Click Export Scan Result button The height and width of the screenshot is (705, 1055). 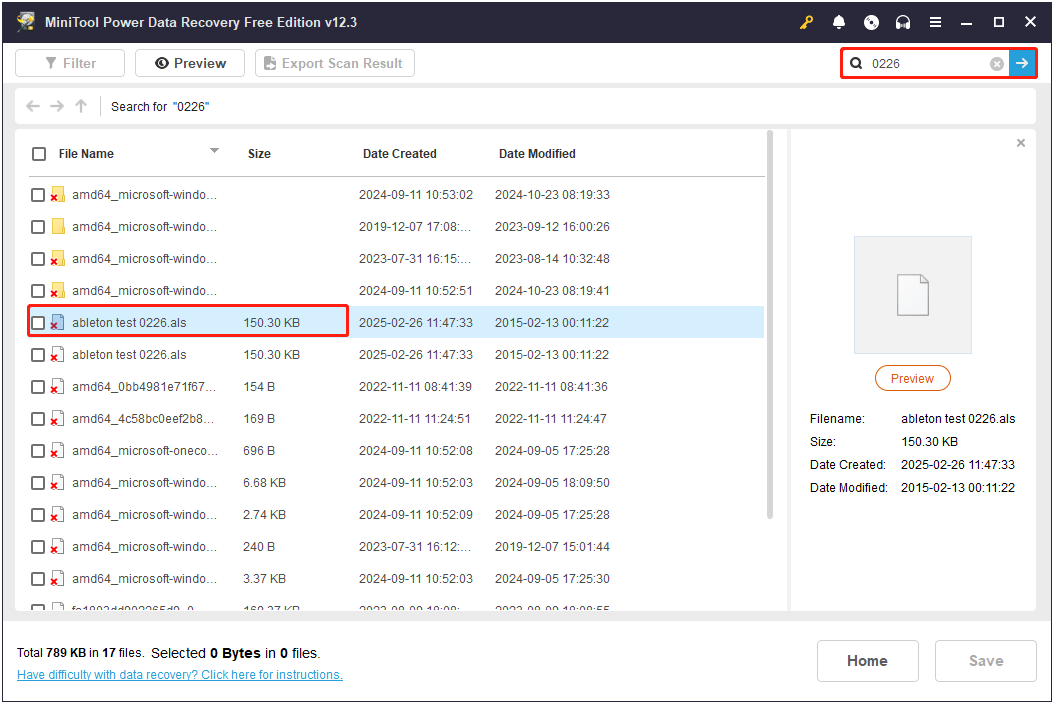pos(334,63)
